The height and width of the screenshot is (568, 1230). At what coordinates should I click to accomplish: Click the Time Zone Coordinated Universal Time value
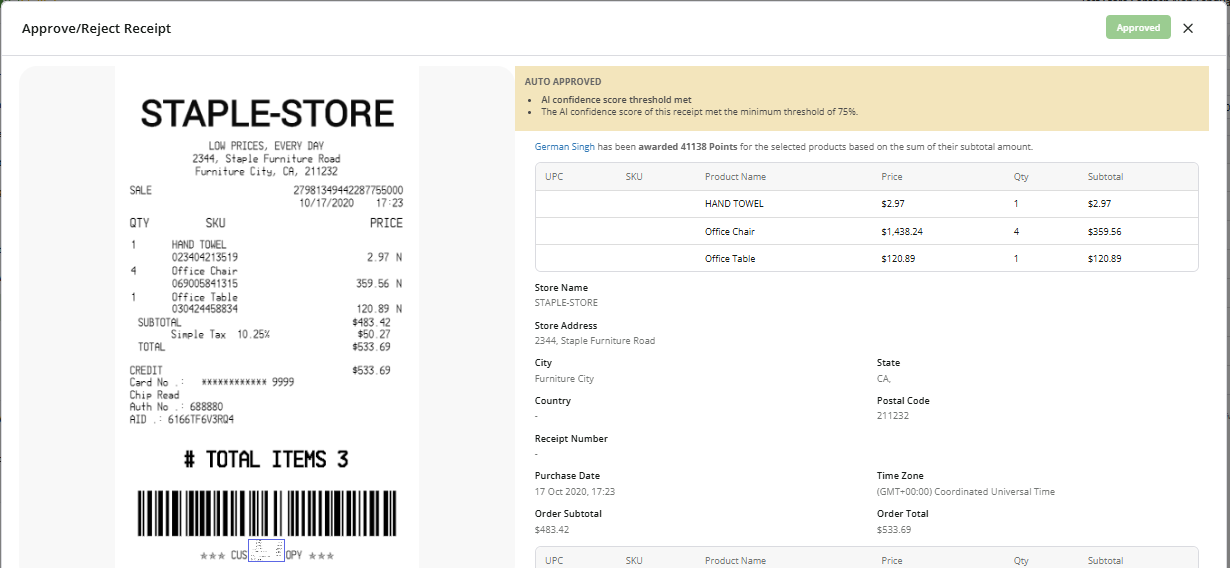(966, 492)
